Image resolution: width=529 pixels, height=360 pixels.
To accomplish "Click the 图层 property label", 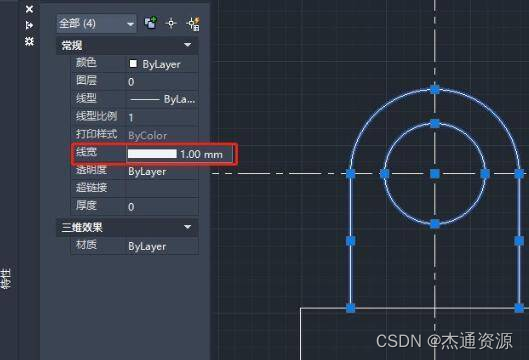I will 86,81.
